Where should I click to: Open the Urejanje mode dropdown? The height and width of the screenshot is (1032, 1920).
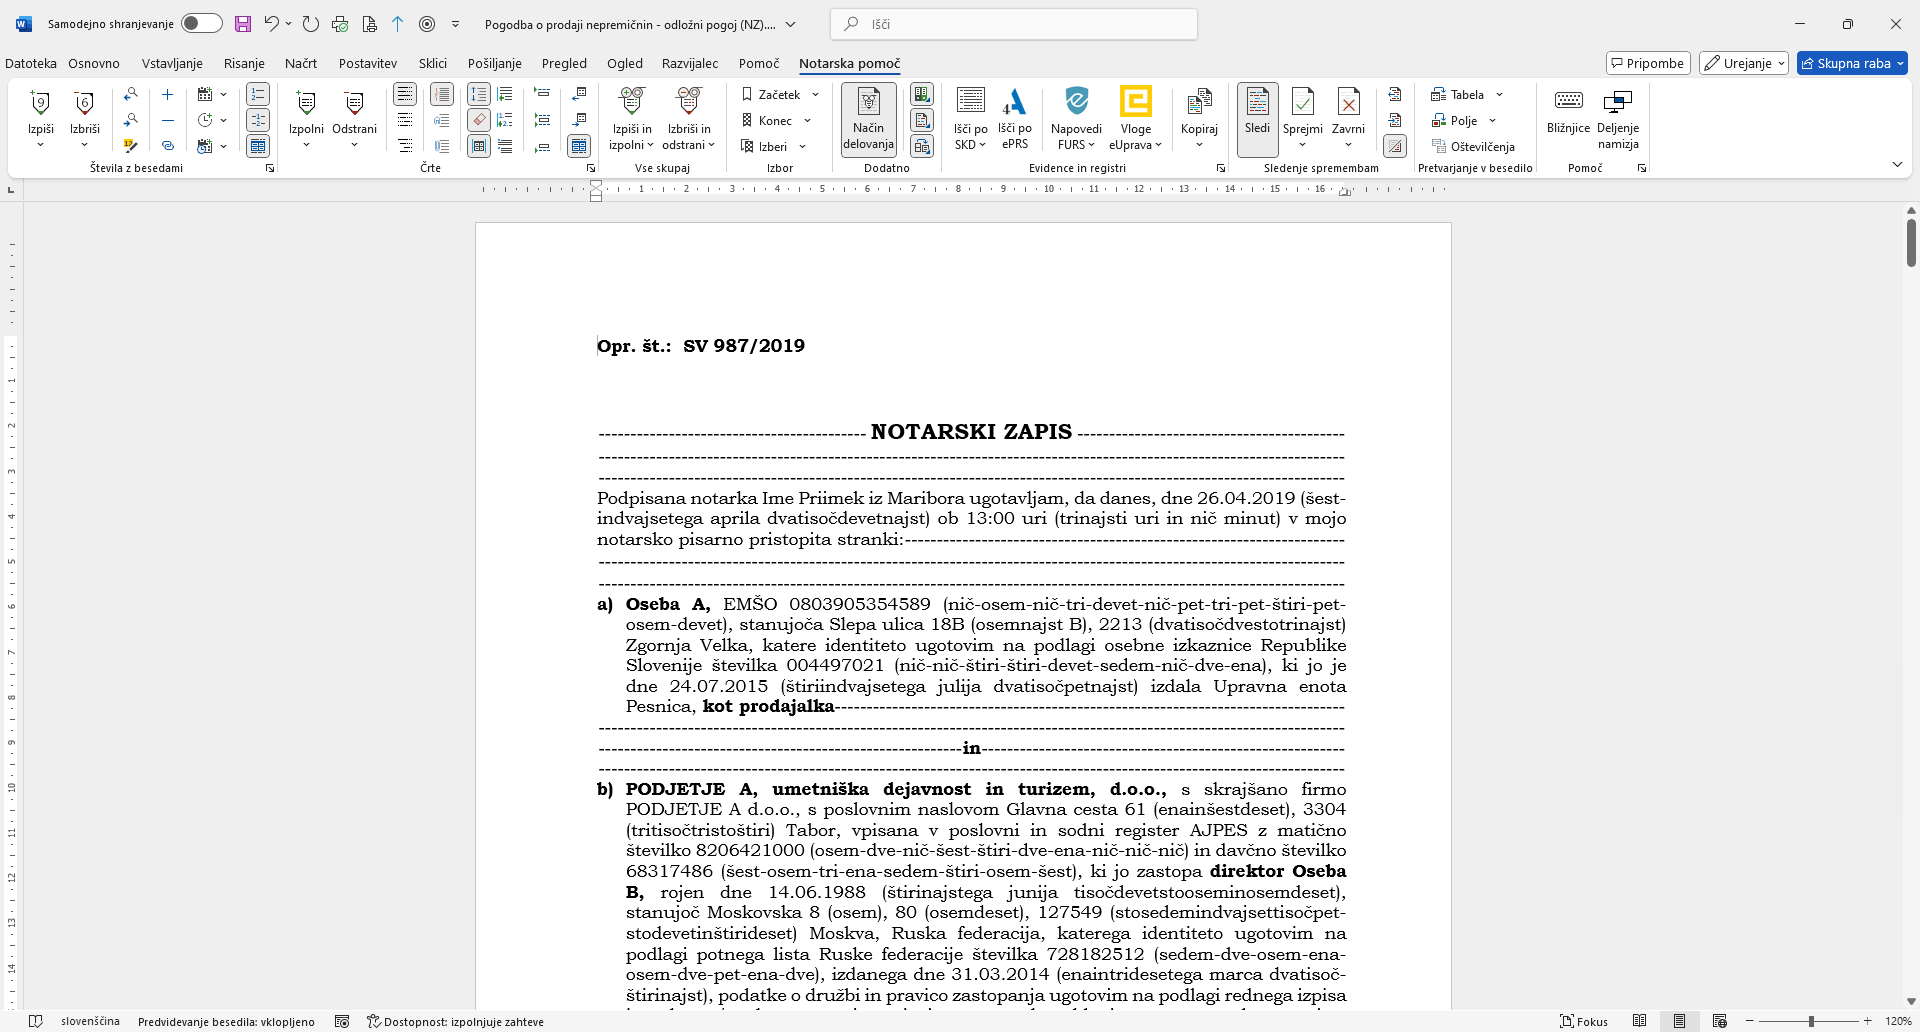1744,63
